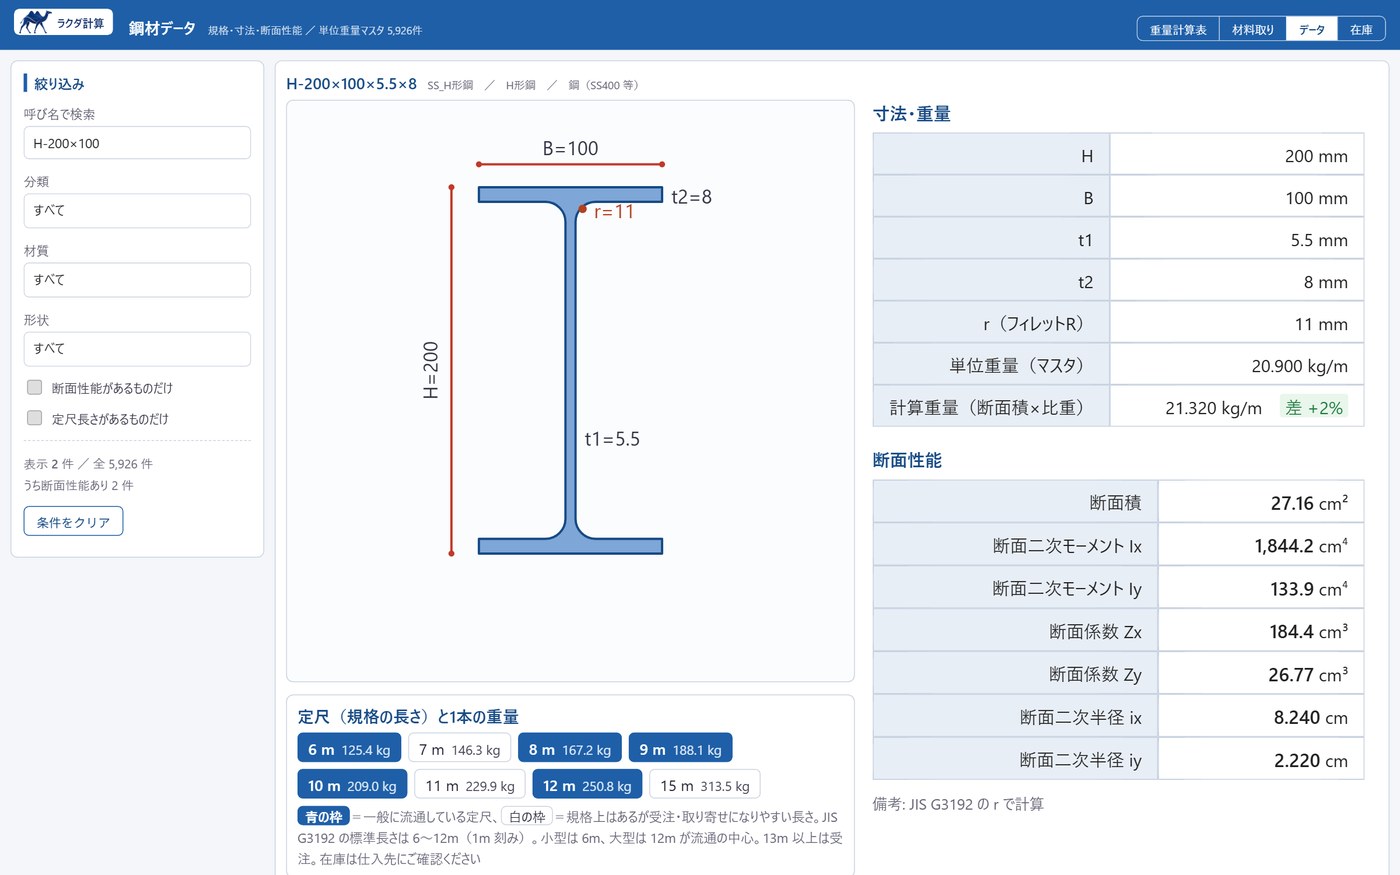Select the 12 m 250.8 kg chip
The height and width of the screenshot is (875, 1400).
coord(587,784)
